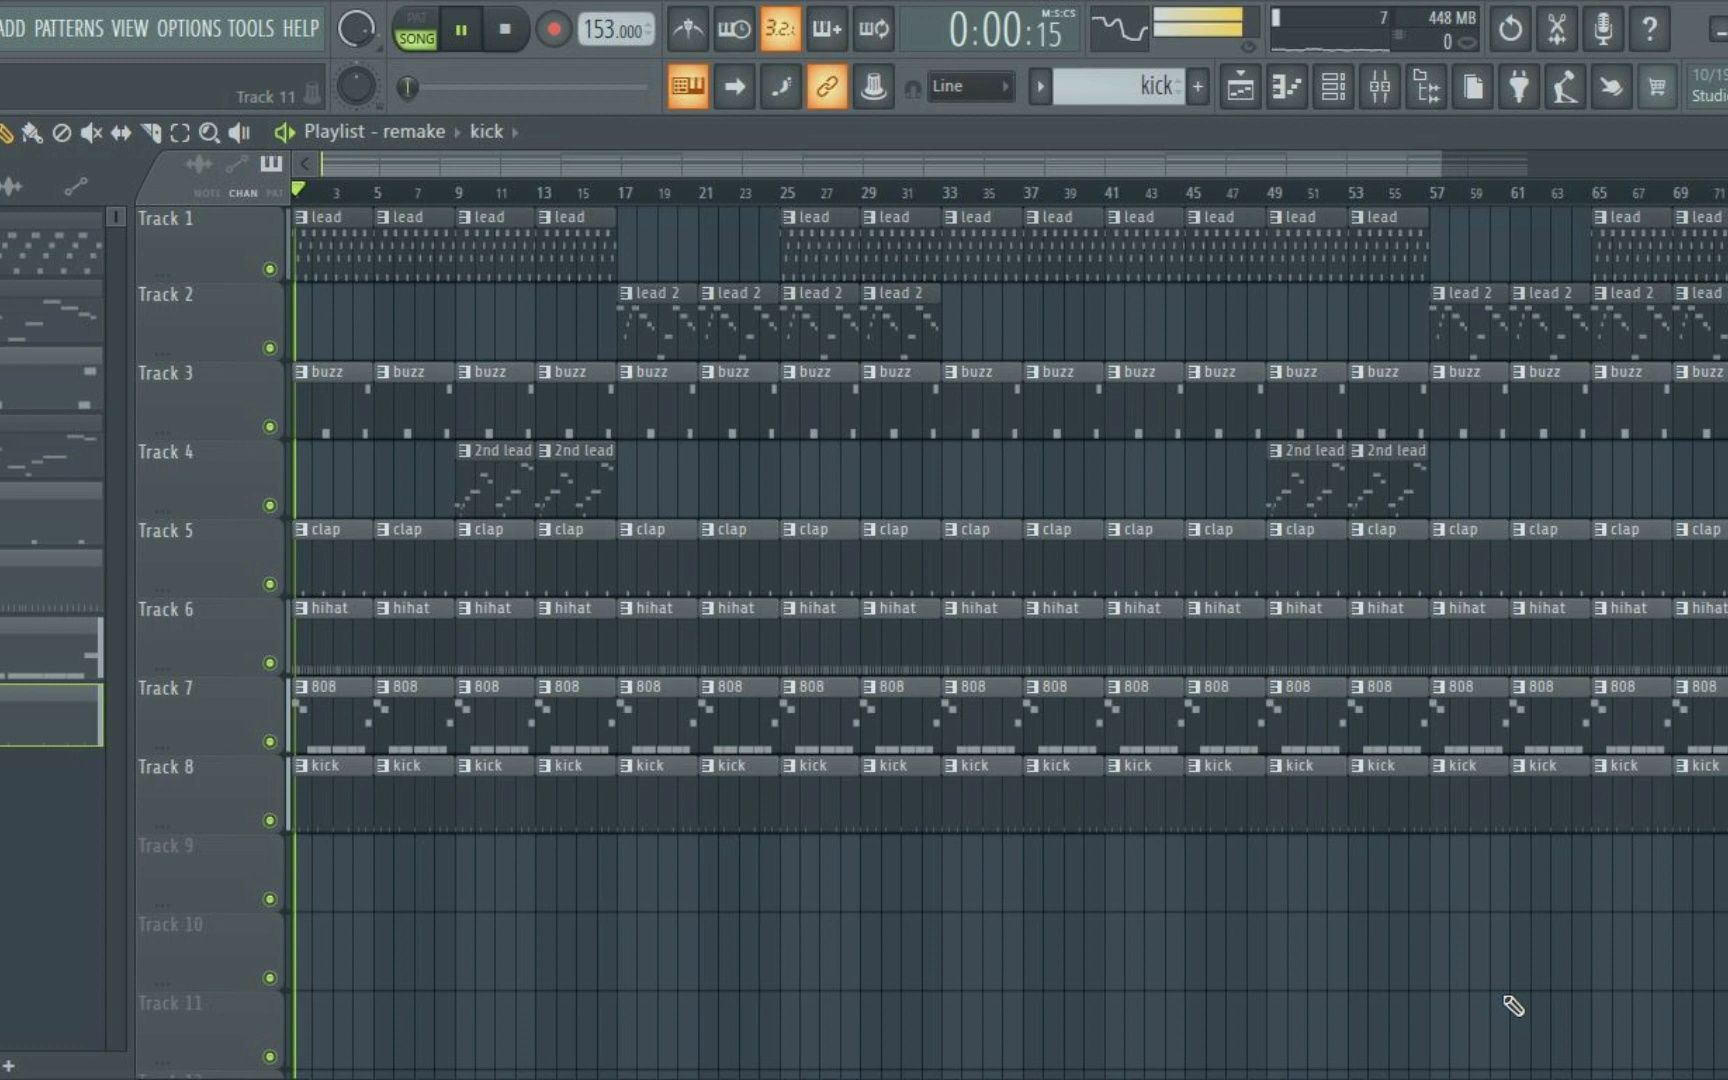Open the content library shopping cart icon
Screen dimensions: 1728x1080
(1657, 87)
